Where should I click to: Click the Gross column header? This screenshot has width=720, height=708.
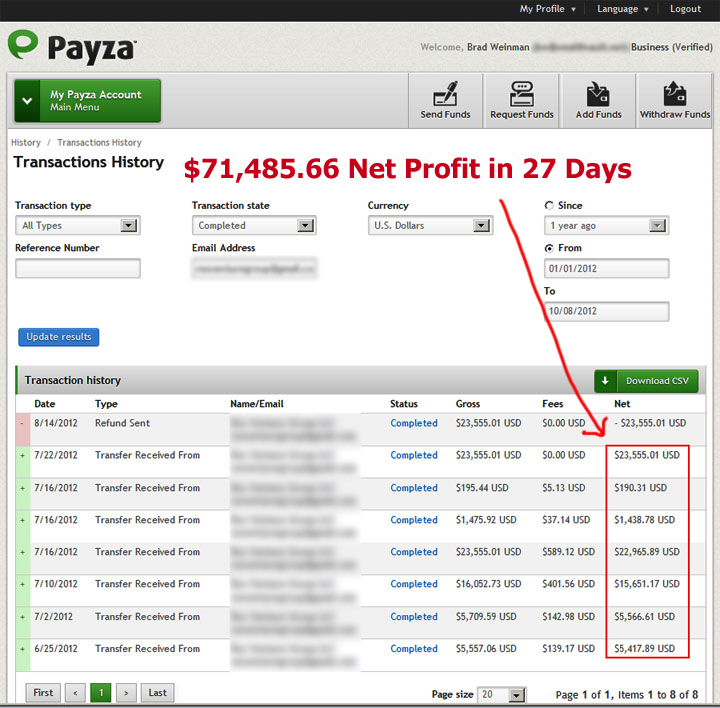click(x=467, y=404)
